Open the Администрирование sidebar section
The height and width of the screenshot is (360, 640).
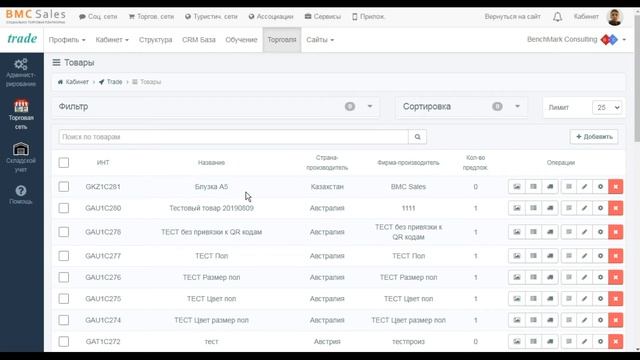[x=21, y=73]
